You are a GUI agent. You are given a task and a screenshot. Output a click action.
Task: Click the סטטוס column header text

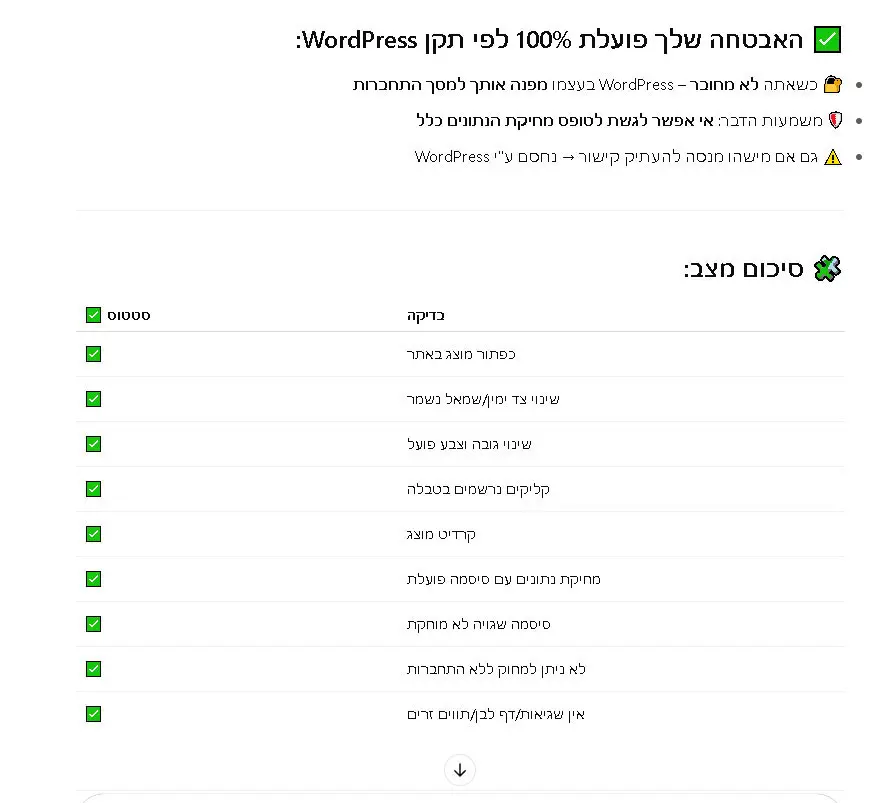click(129, 315)
